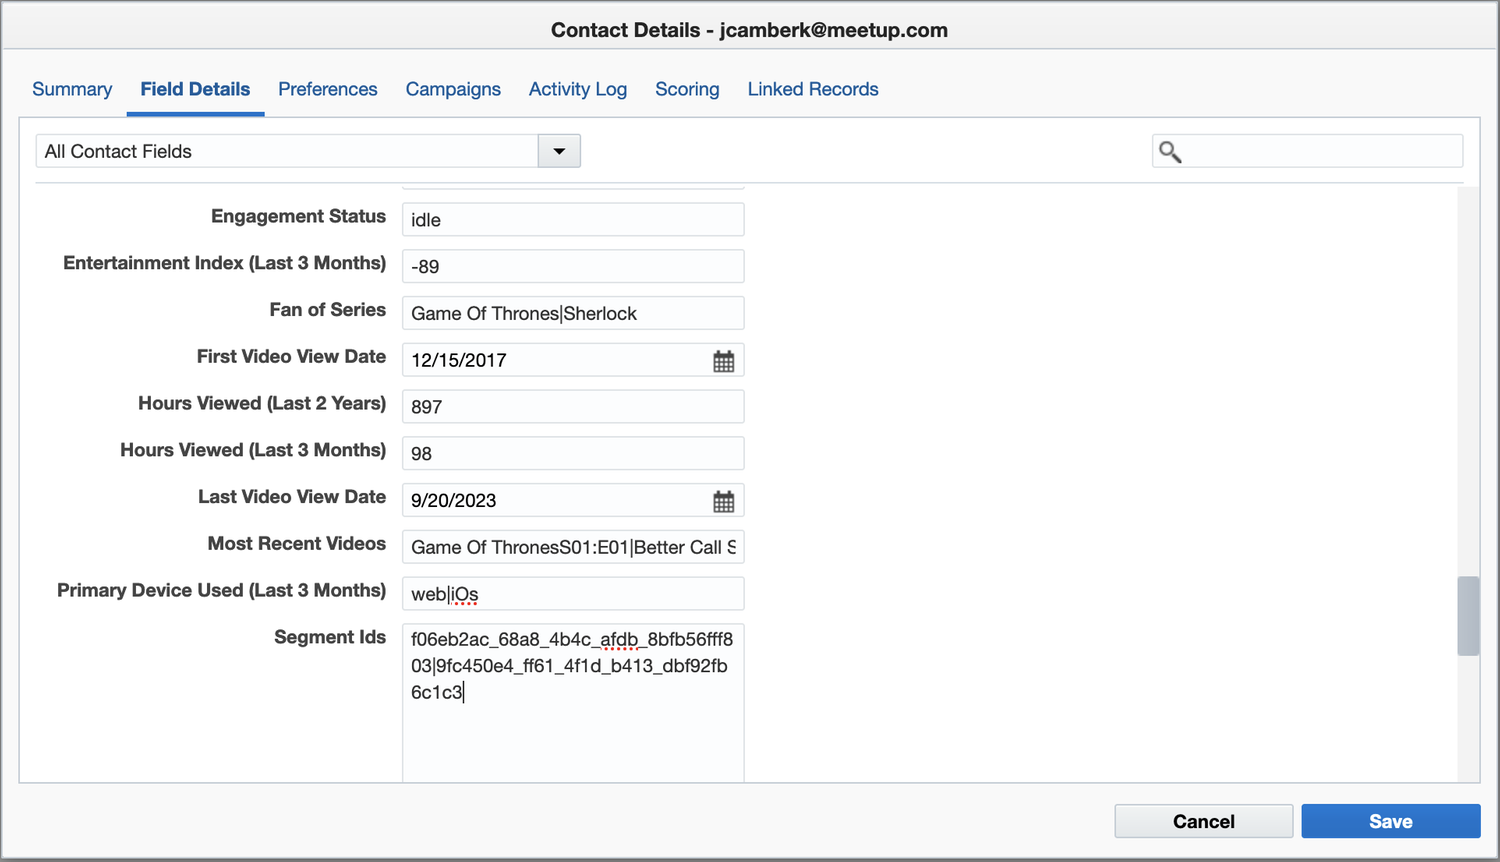Open the Linked Records tab

point(812,89)
